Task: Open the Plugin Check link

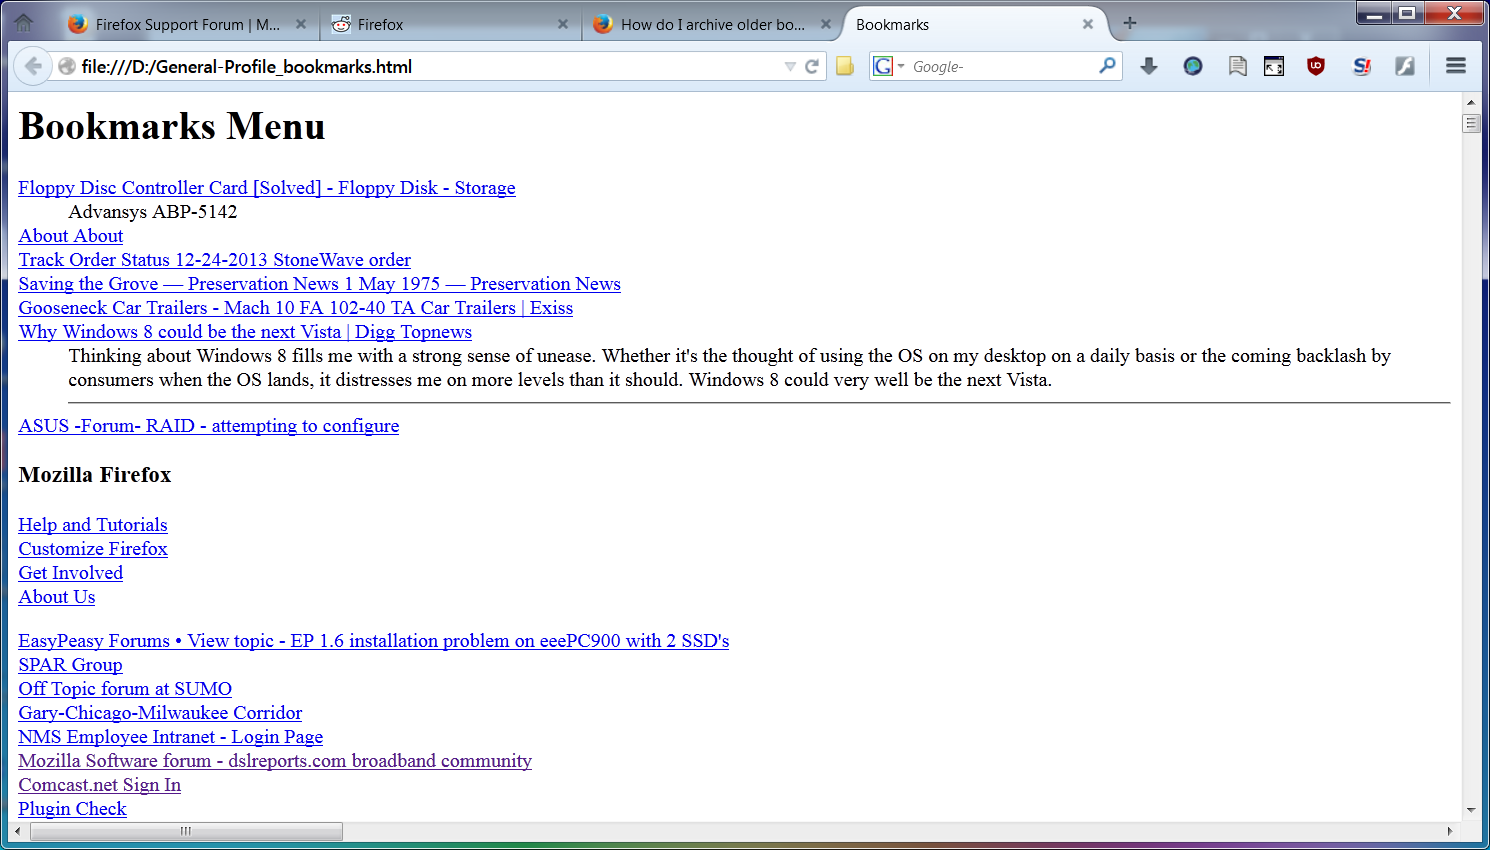Action: point(73,809)
